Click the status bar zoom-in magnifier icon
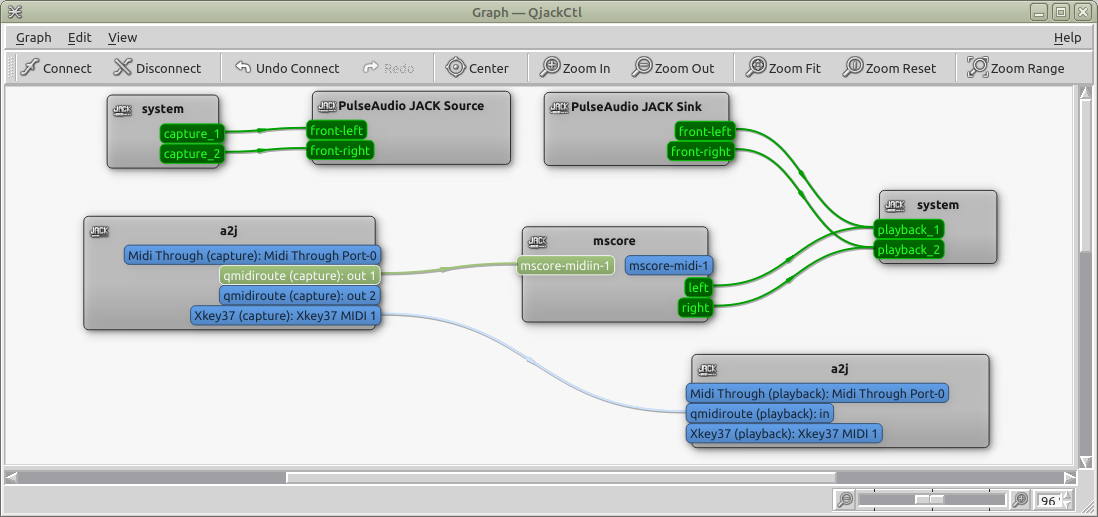The height and width of the screenshot is (517, 1098). click(x=1020, y=499)
